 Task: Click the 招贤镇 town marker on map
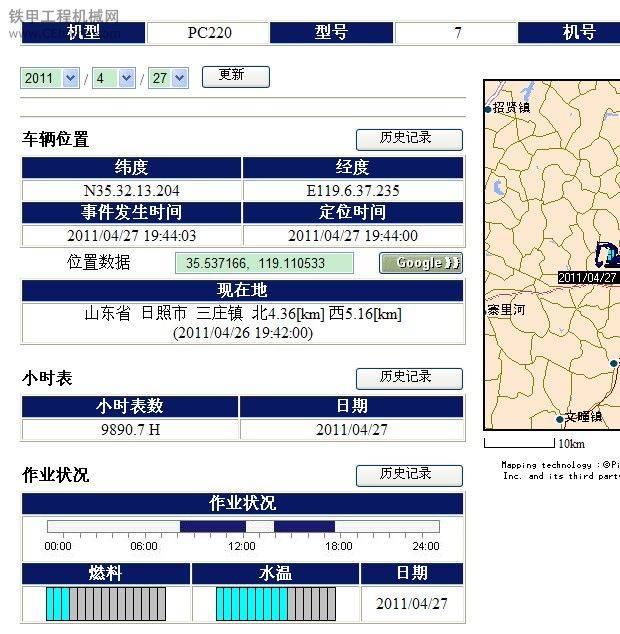pyautogui.click(x=489, y=109)
